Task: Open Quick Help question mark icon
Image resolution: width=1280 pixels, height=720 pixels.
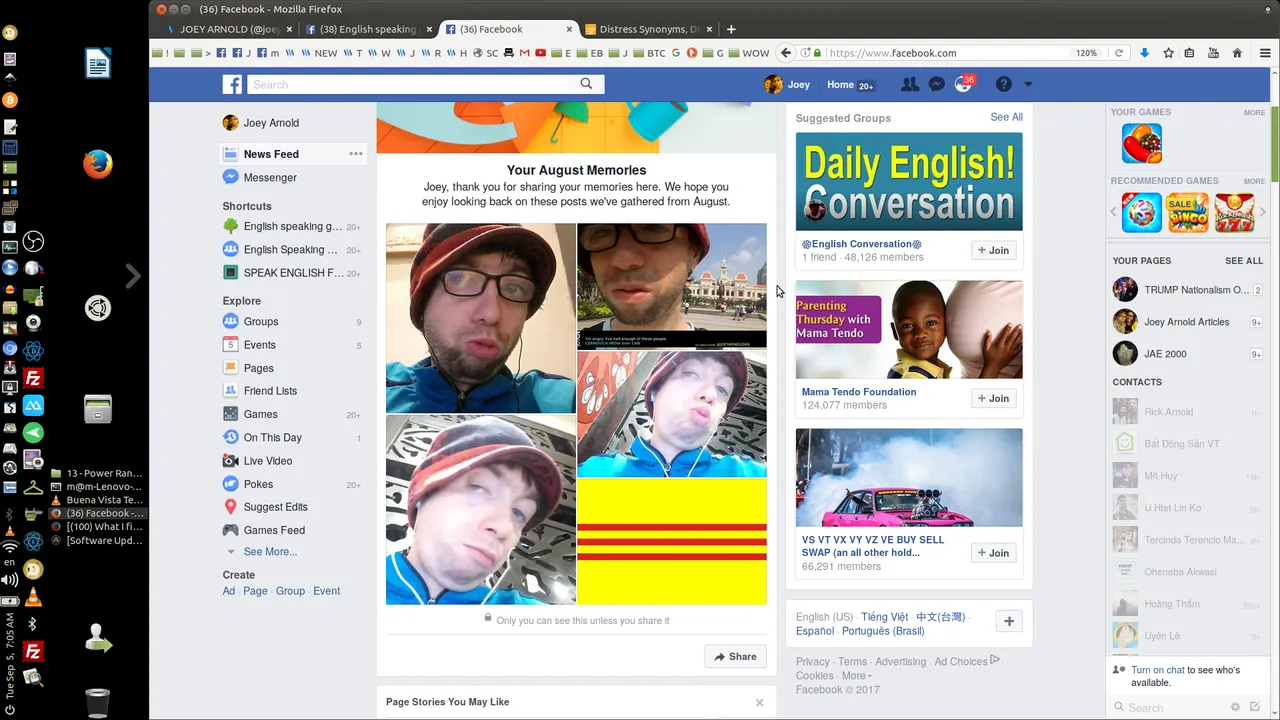Action: 1003,85
